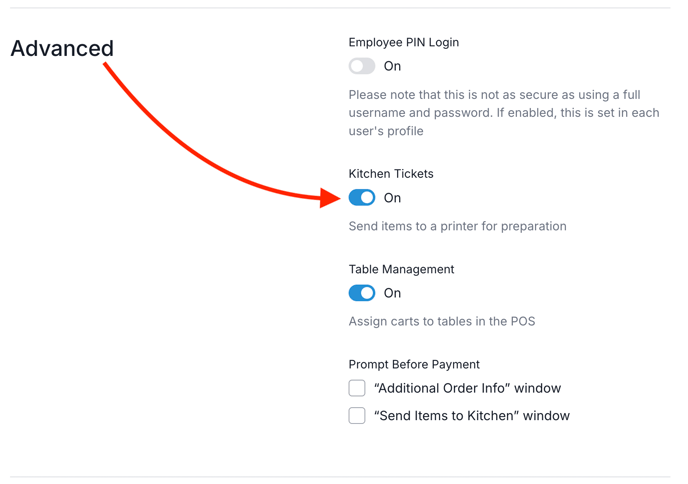This screenshot has width=688, height=484.
Task: Click "On" text beside Kitchen Tickets switch
Action: (392, 198)
